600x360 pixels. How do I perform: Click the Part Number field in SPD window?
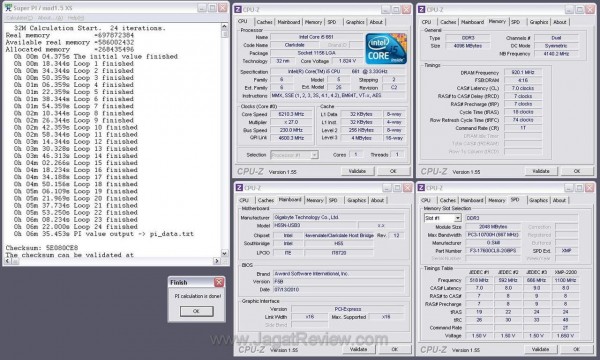(x=493, y=251)
